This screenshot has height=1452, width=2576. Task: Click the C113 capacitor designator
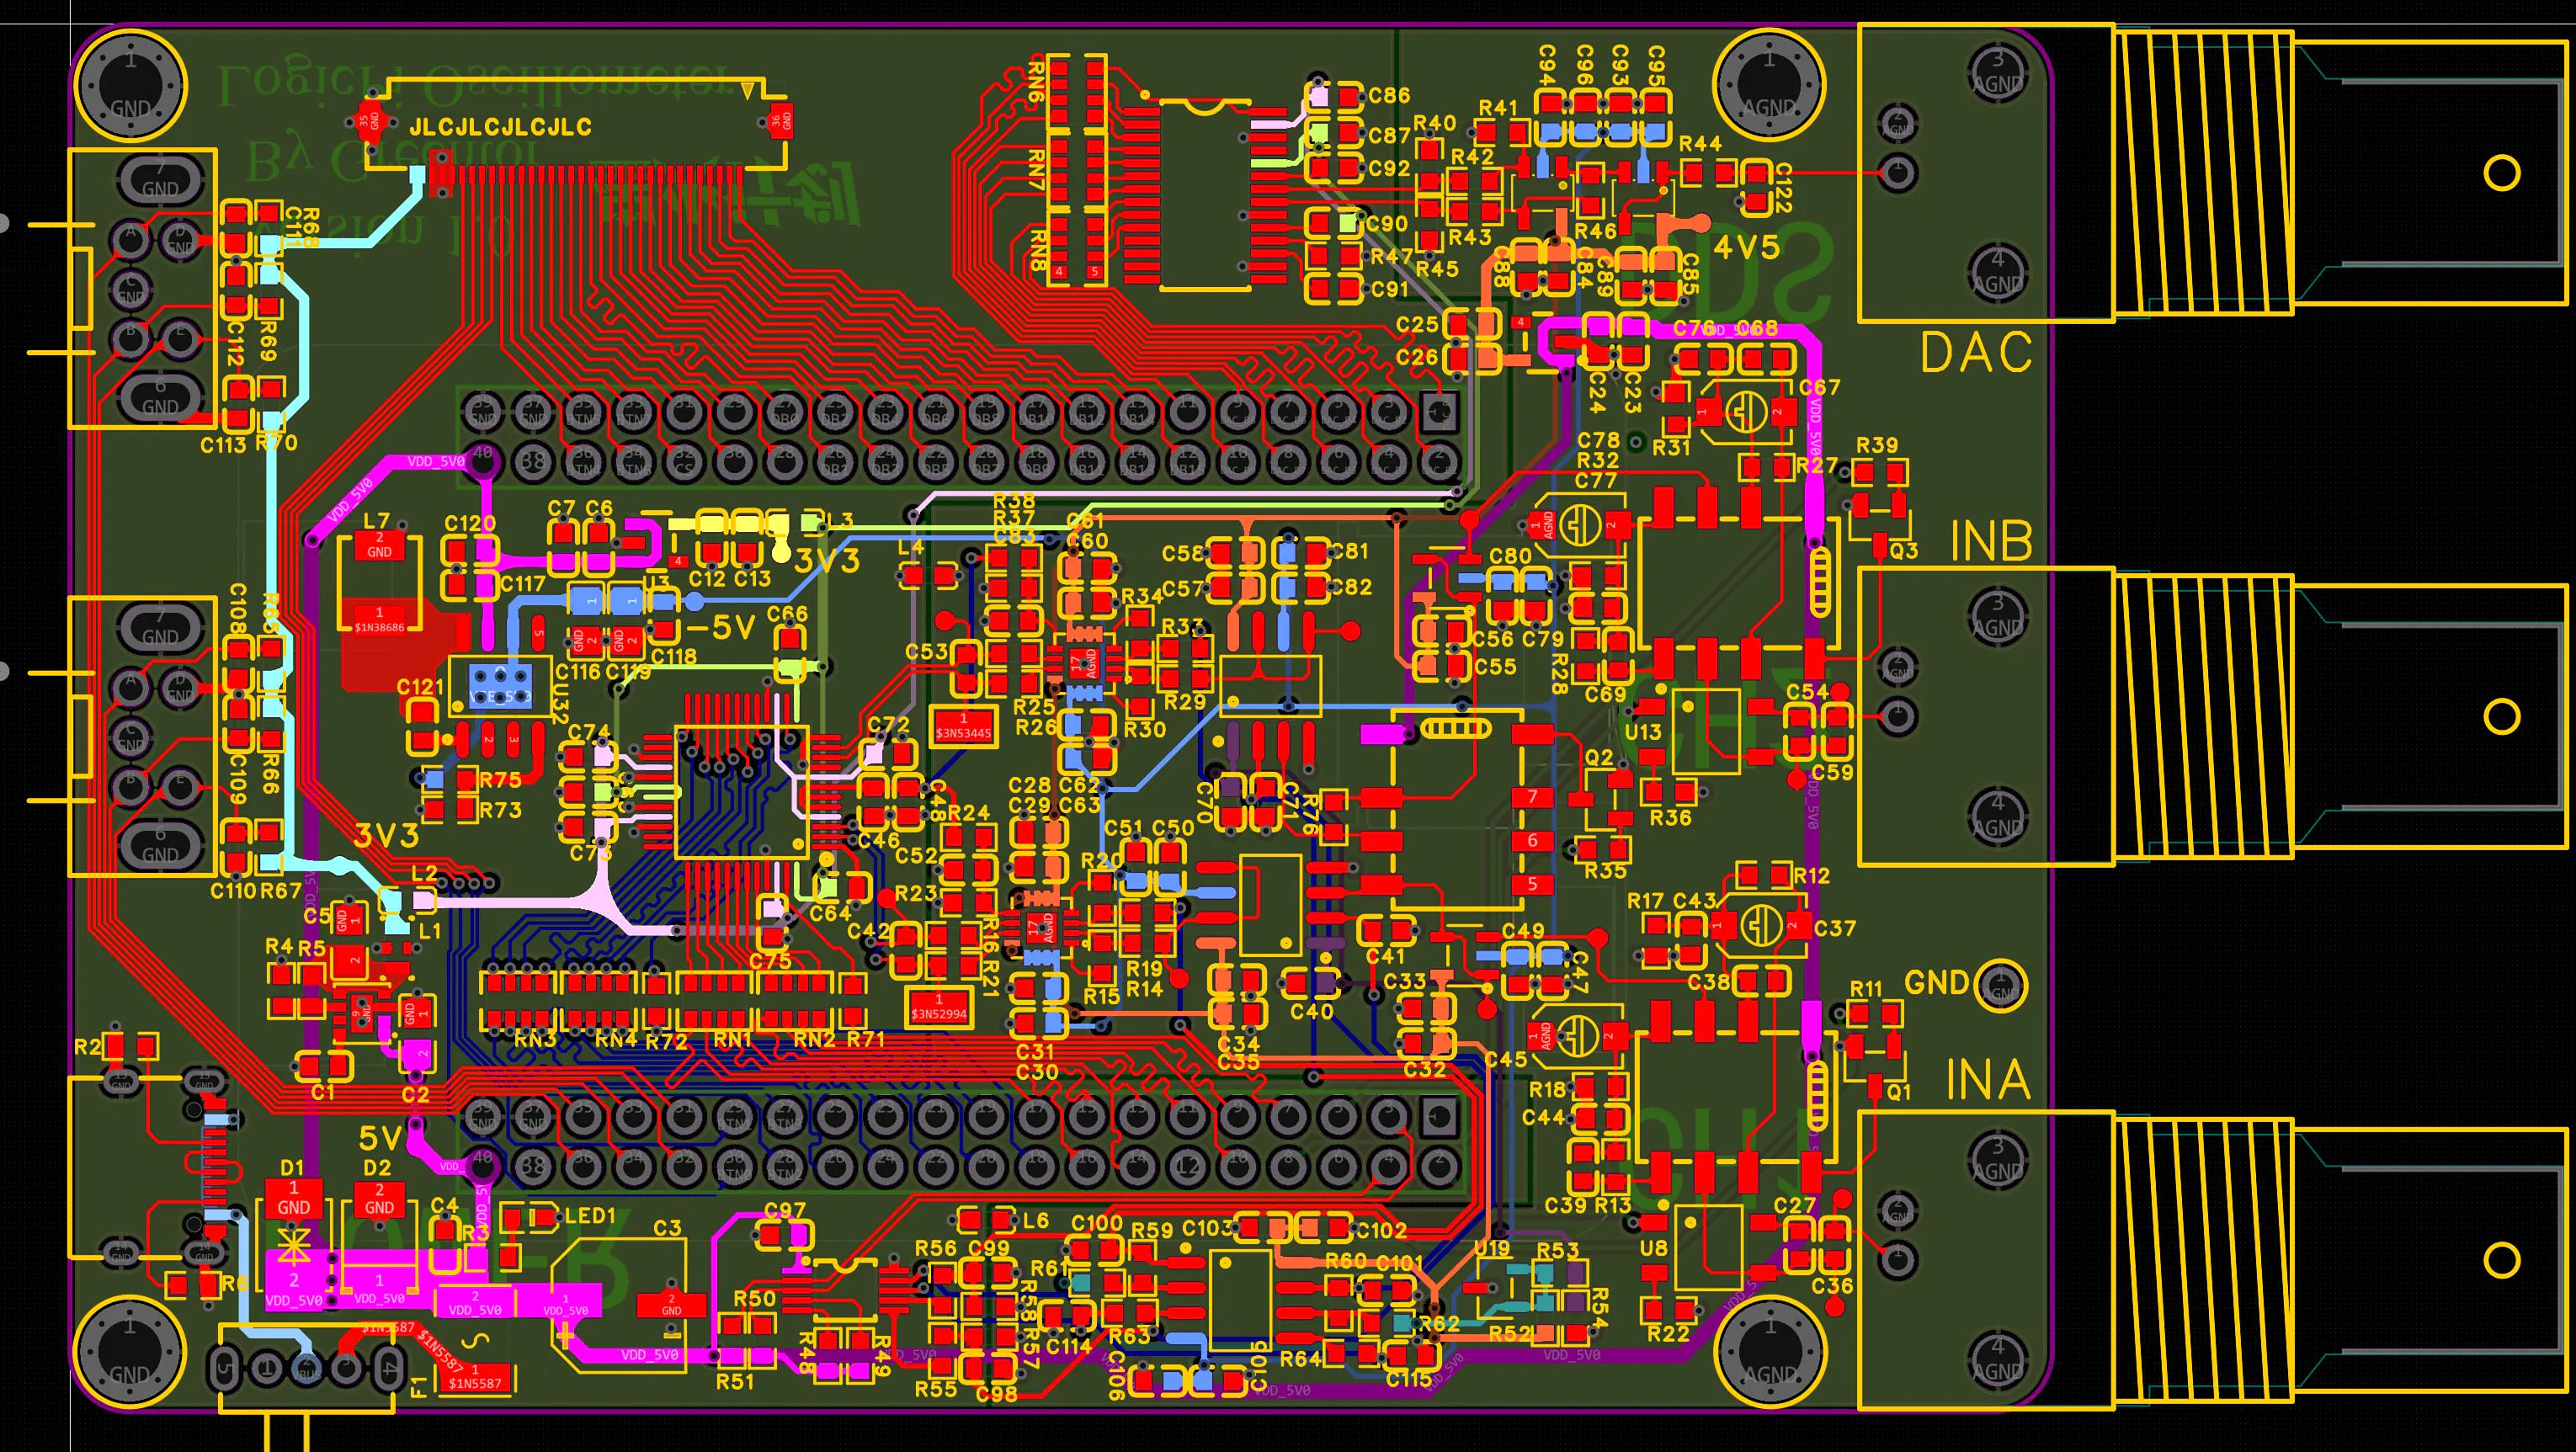pyautogui.click(x=223, y=445)
